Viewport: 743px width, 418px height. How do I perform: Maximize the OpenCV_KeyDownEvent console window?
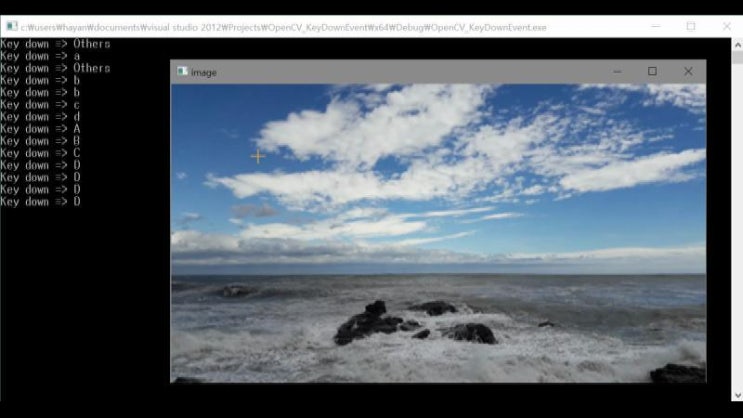(690, 27)
